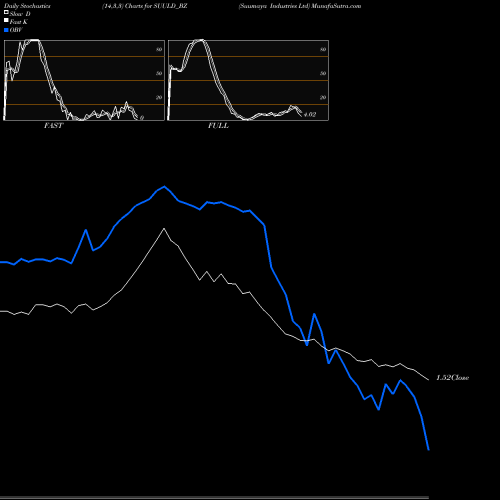The width and height of the screenshot is (500, 500).
Task: Click the blue OBV legend swatch
Action: pyautogui.click(x=6, y=30)
